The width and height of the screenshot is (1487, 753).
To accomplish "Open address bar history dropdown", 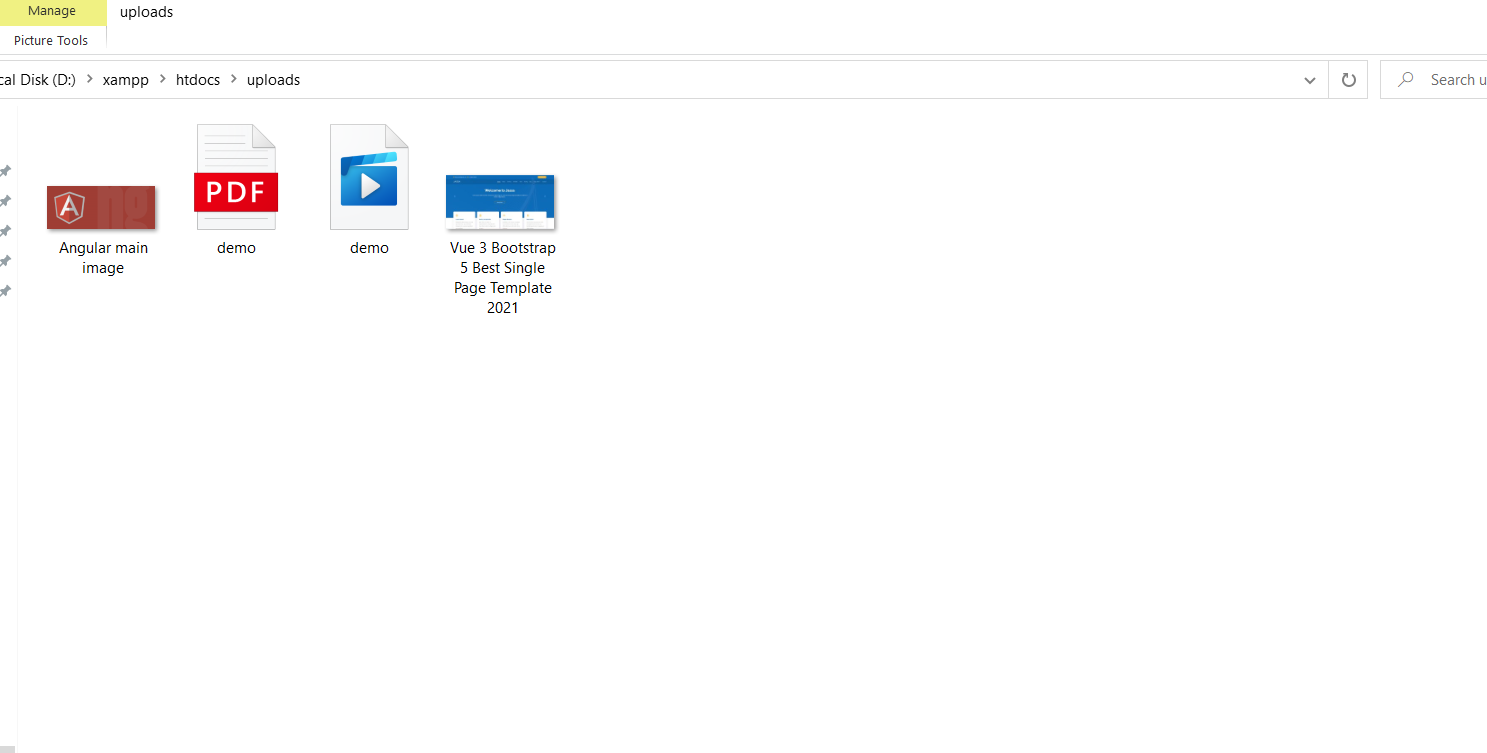I will [1310, 80].
